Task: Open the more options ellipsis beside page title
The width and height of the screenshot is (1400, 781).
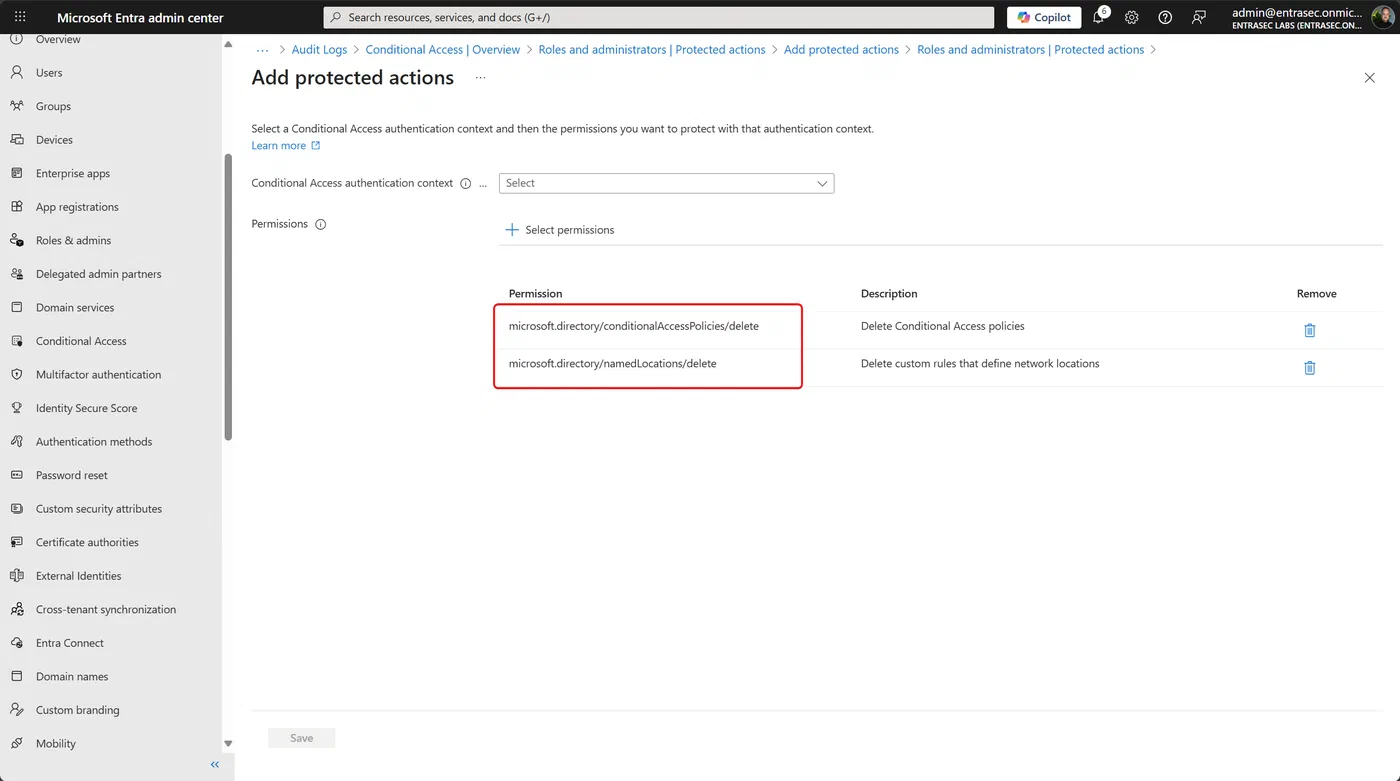Action: 480,78
